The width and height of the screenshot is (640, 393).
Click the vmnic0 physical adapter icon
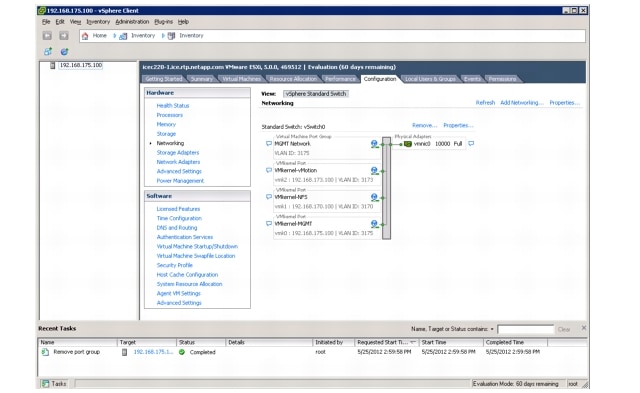pyautogui.click(x=407, y=144)
